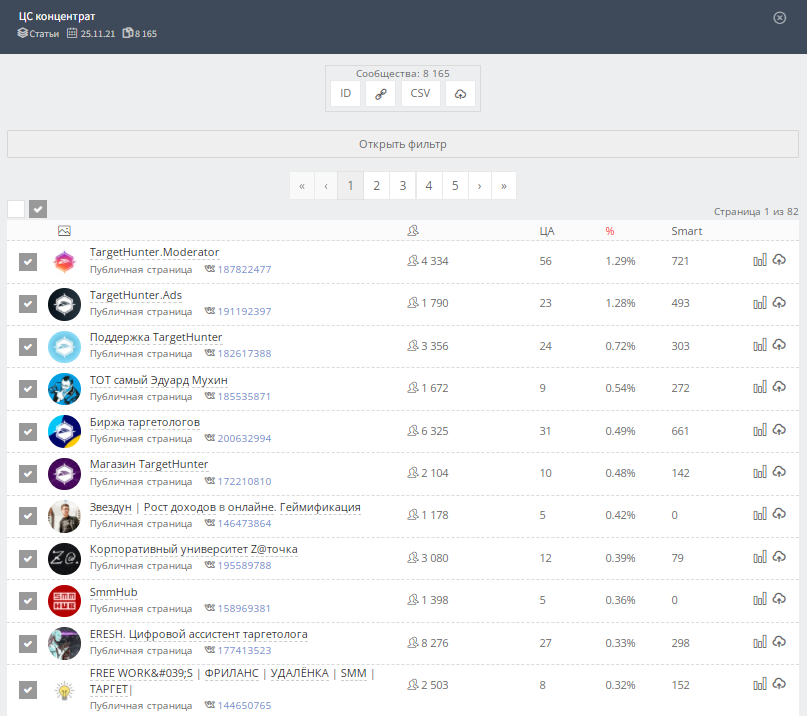Go to previous page with ‹ button
Screen dimensions: 807x716
coord(326,186)
